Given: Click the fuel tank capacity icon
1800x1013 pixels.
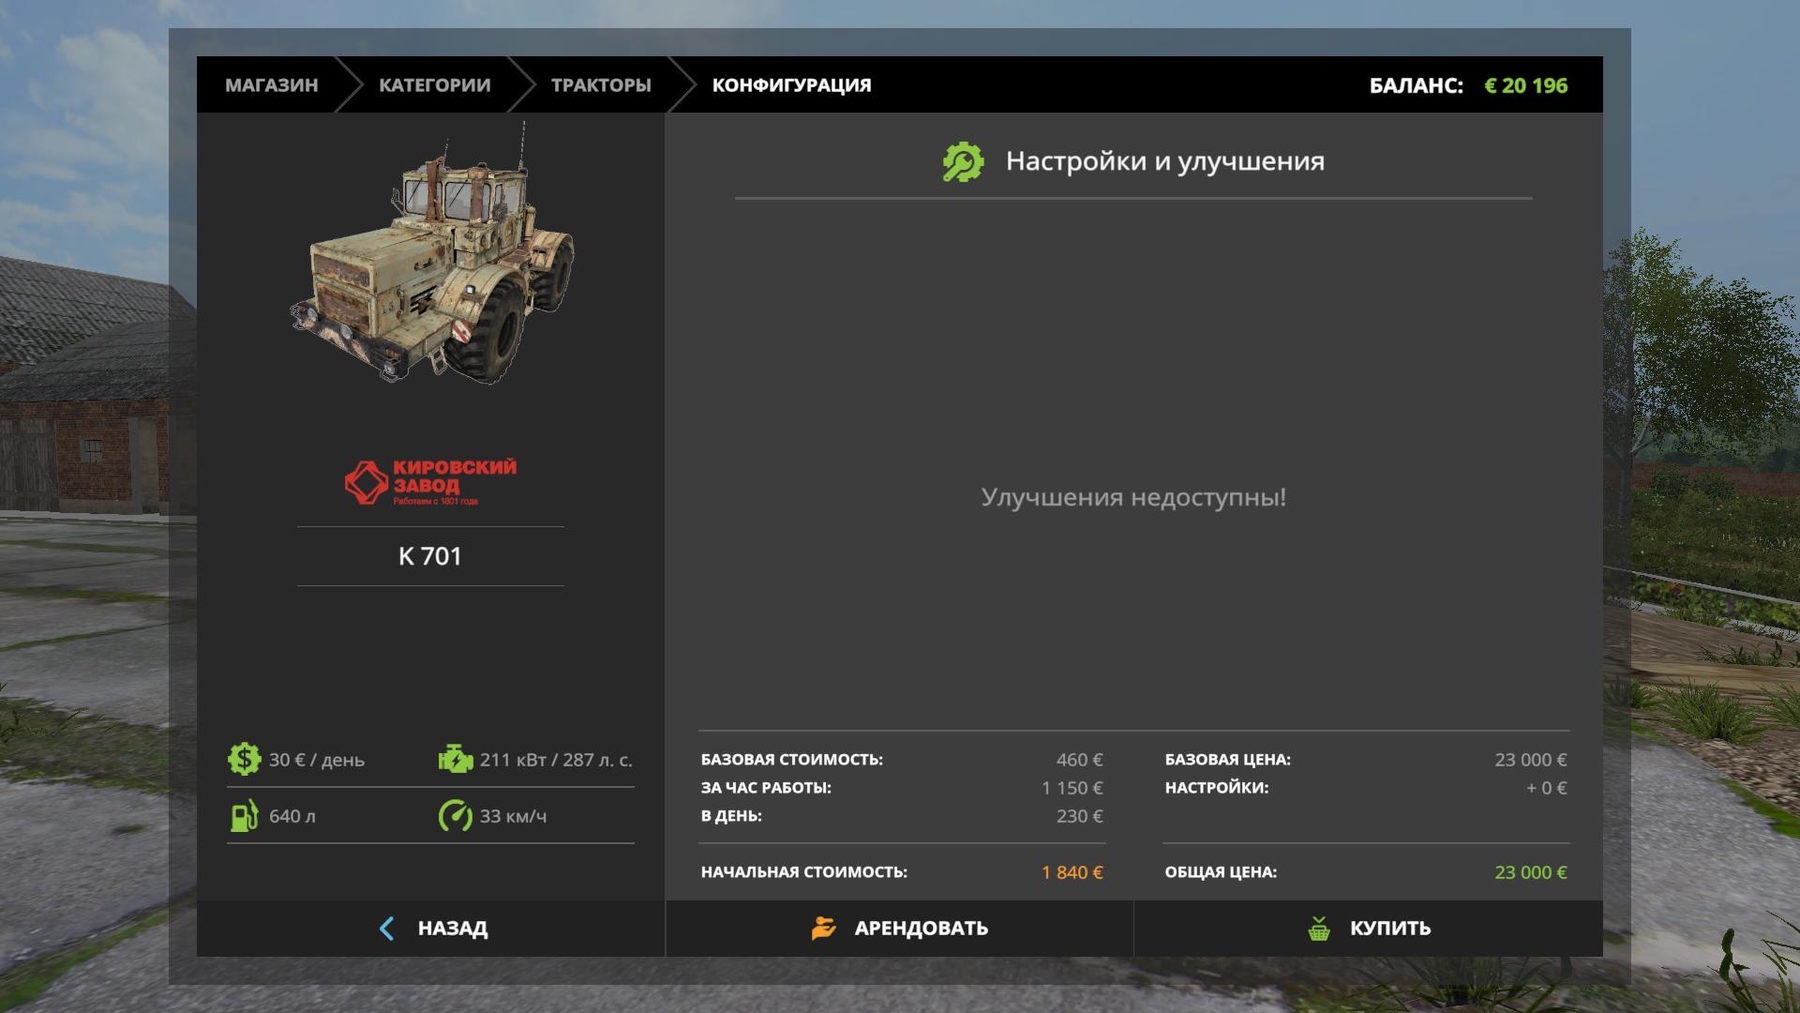Looking at the screenshot, I should pyautogui.click(x=244, y=816).
